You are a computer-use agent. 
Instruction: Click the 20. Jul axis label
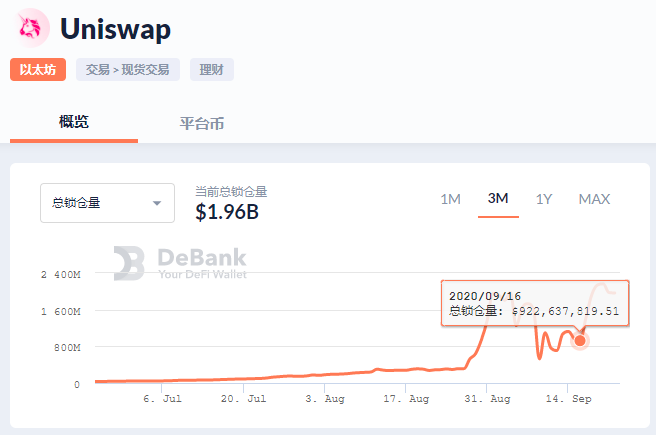pyautogui.click(x=243, y=399)
